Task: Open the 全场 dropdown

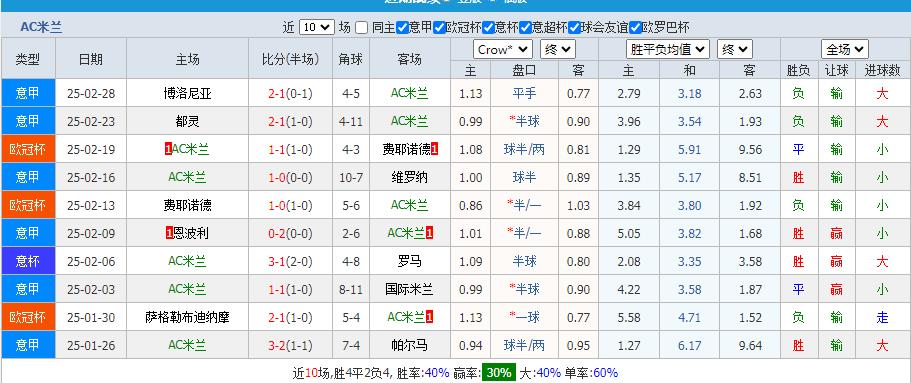Action: pyautogui.click(x=845, y=49)
